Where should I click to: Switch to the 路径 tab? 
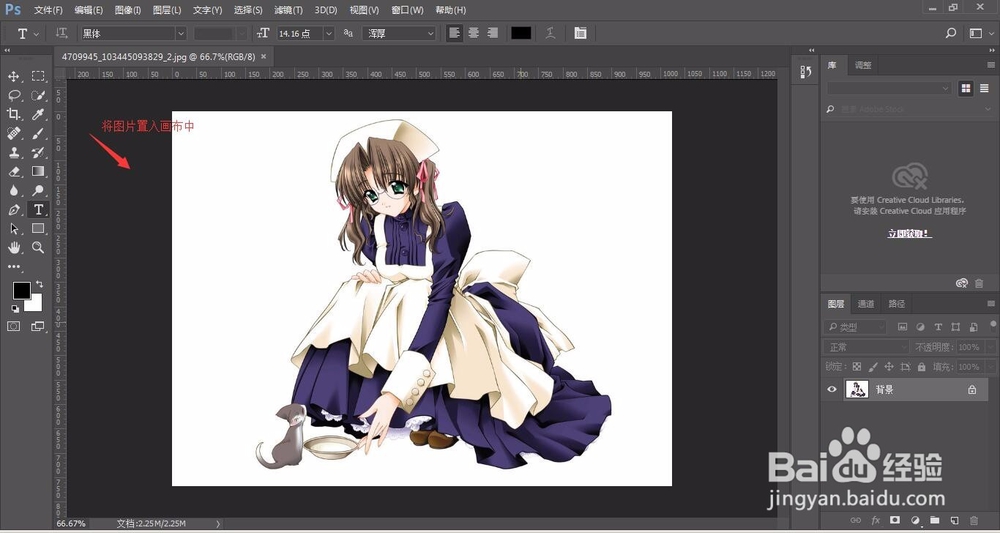[x=897, y=303]
